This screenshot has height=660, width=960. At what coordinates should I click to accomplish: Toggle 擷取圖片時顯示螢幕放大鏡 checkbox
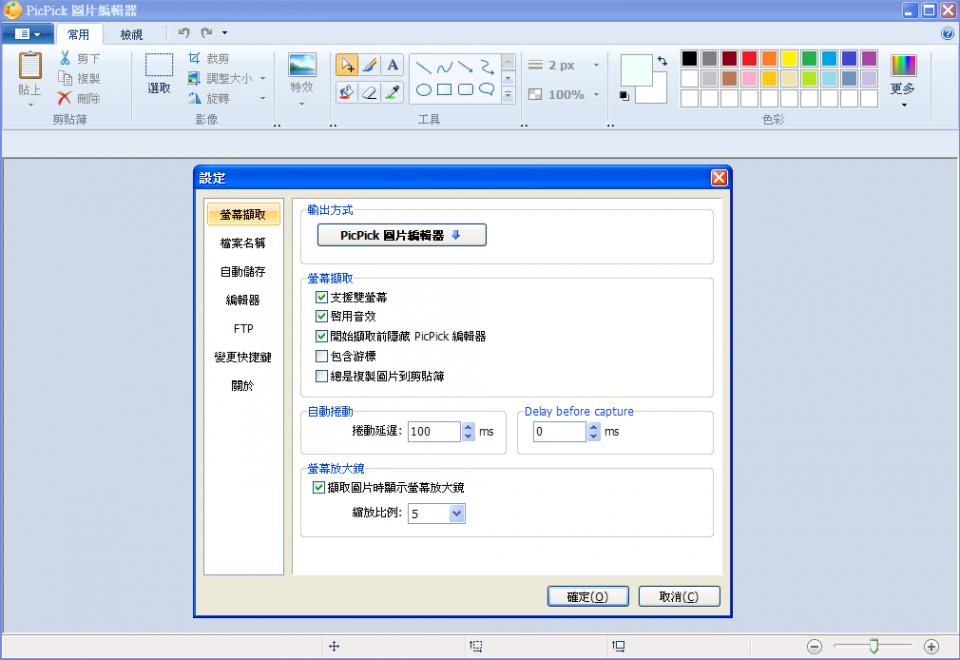tap(318, 487)
